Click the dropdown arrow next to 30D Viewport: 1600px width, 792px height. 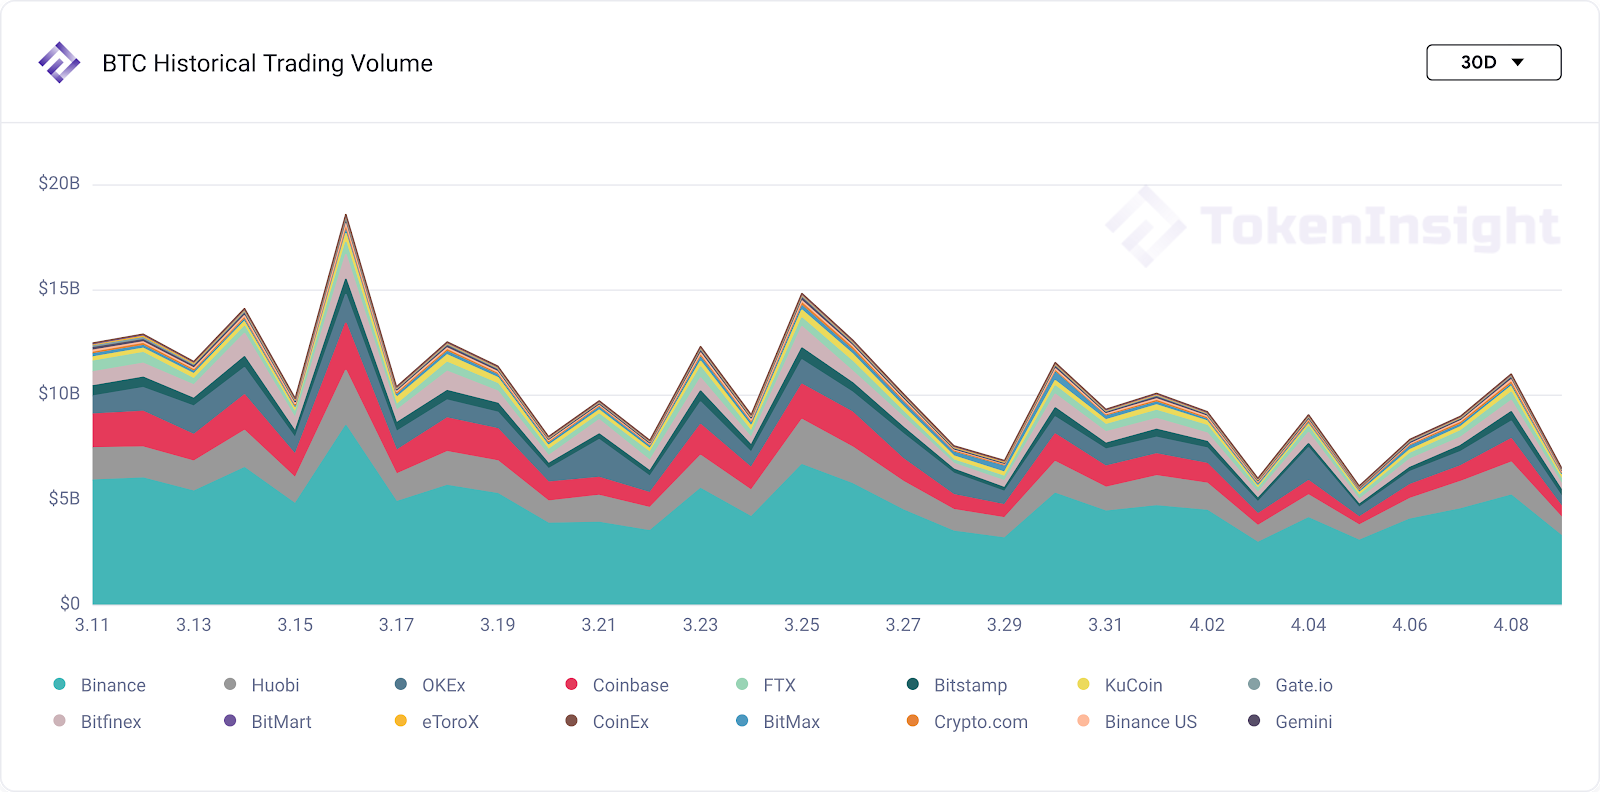point(1517,62)
